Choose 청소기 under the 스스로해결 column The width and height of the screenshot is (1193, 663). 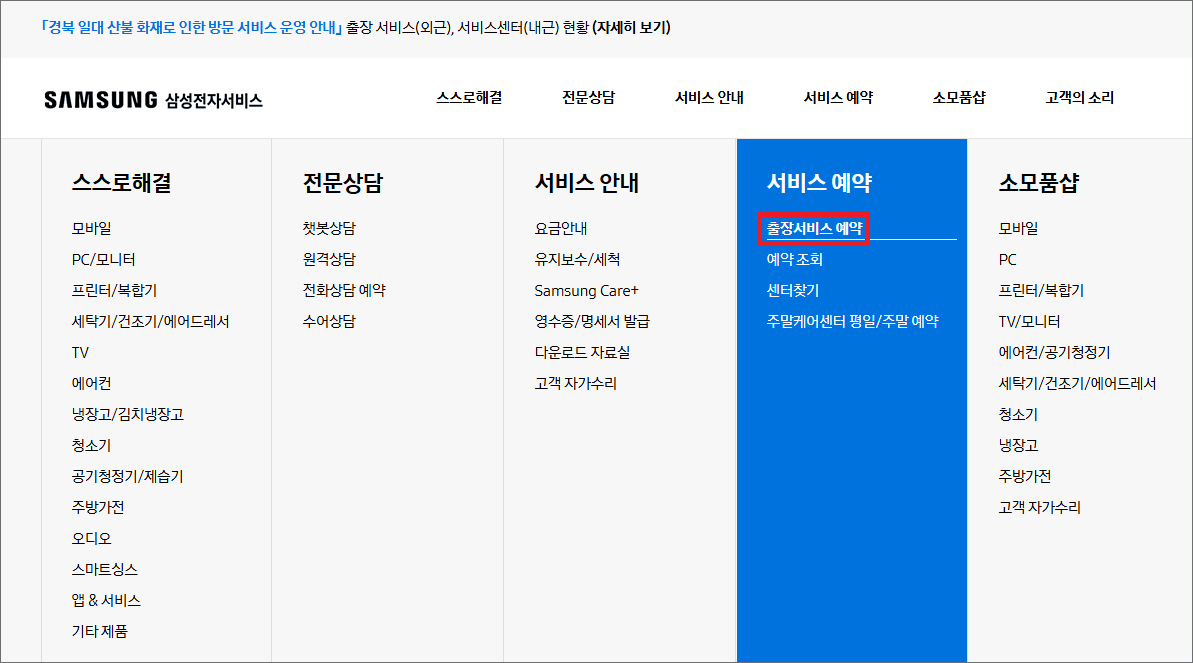click(x=91, y=445)
